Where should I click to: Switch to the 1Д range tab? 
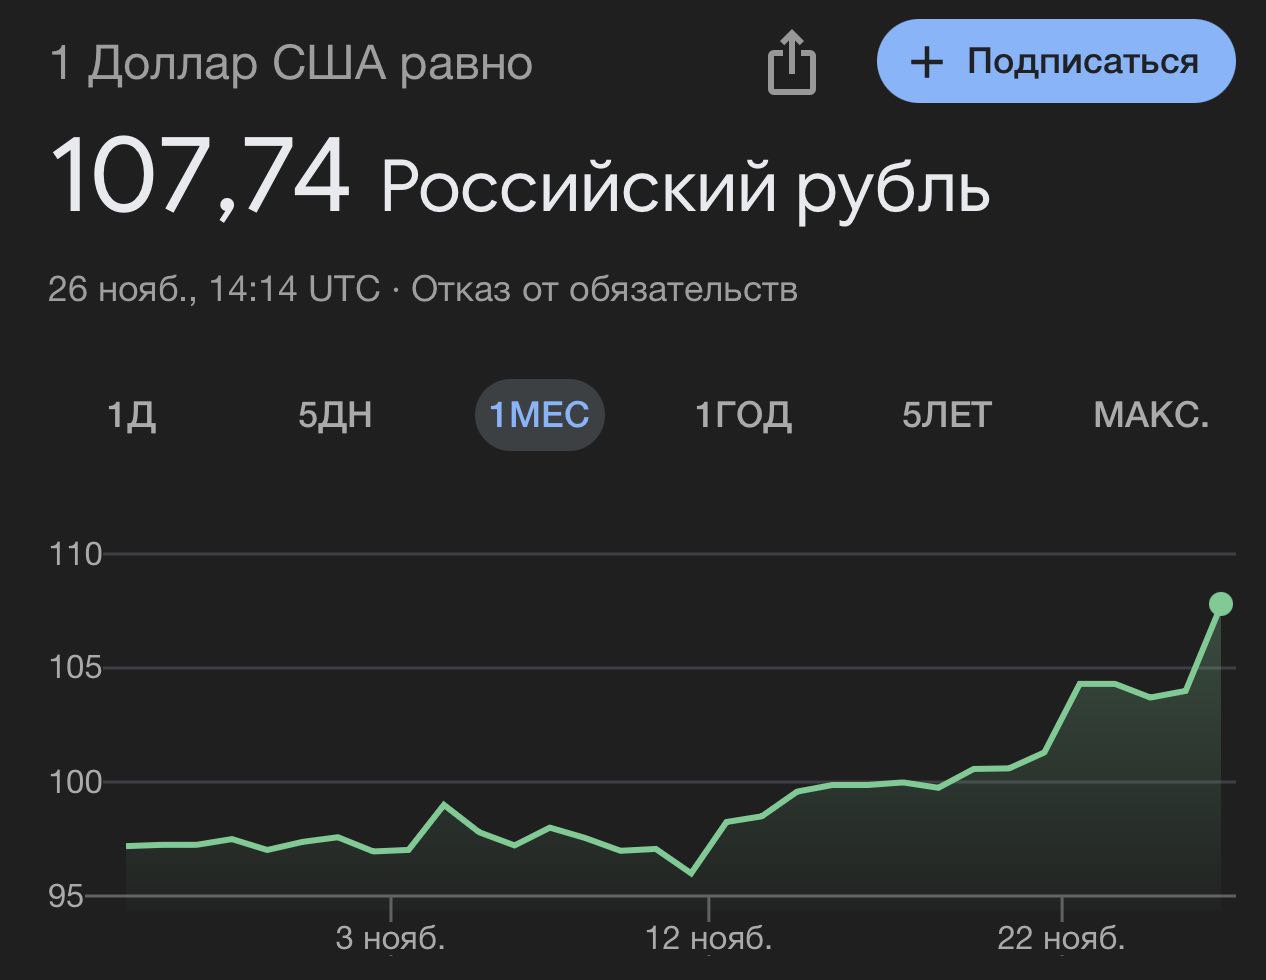(131, 414)
